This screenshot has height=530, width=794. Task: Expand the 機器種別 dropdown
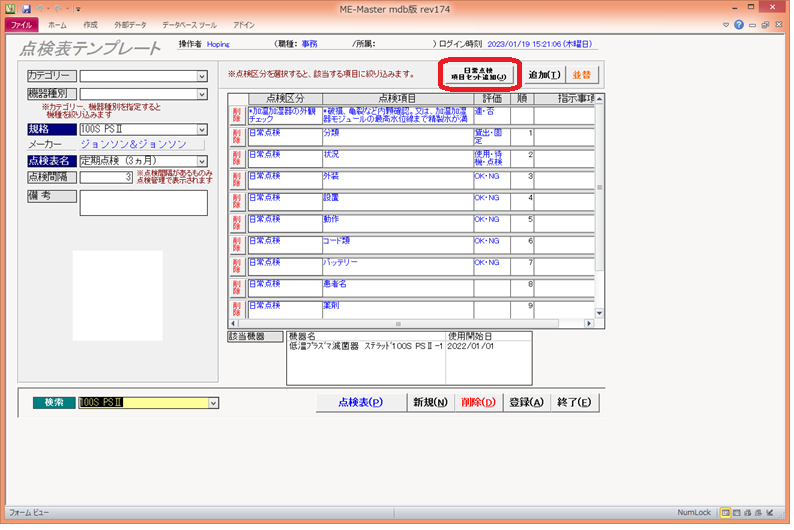pyautogui.click(x=202, y=94)
